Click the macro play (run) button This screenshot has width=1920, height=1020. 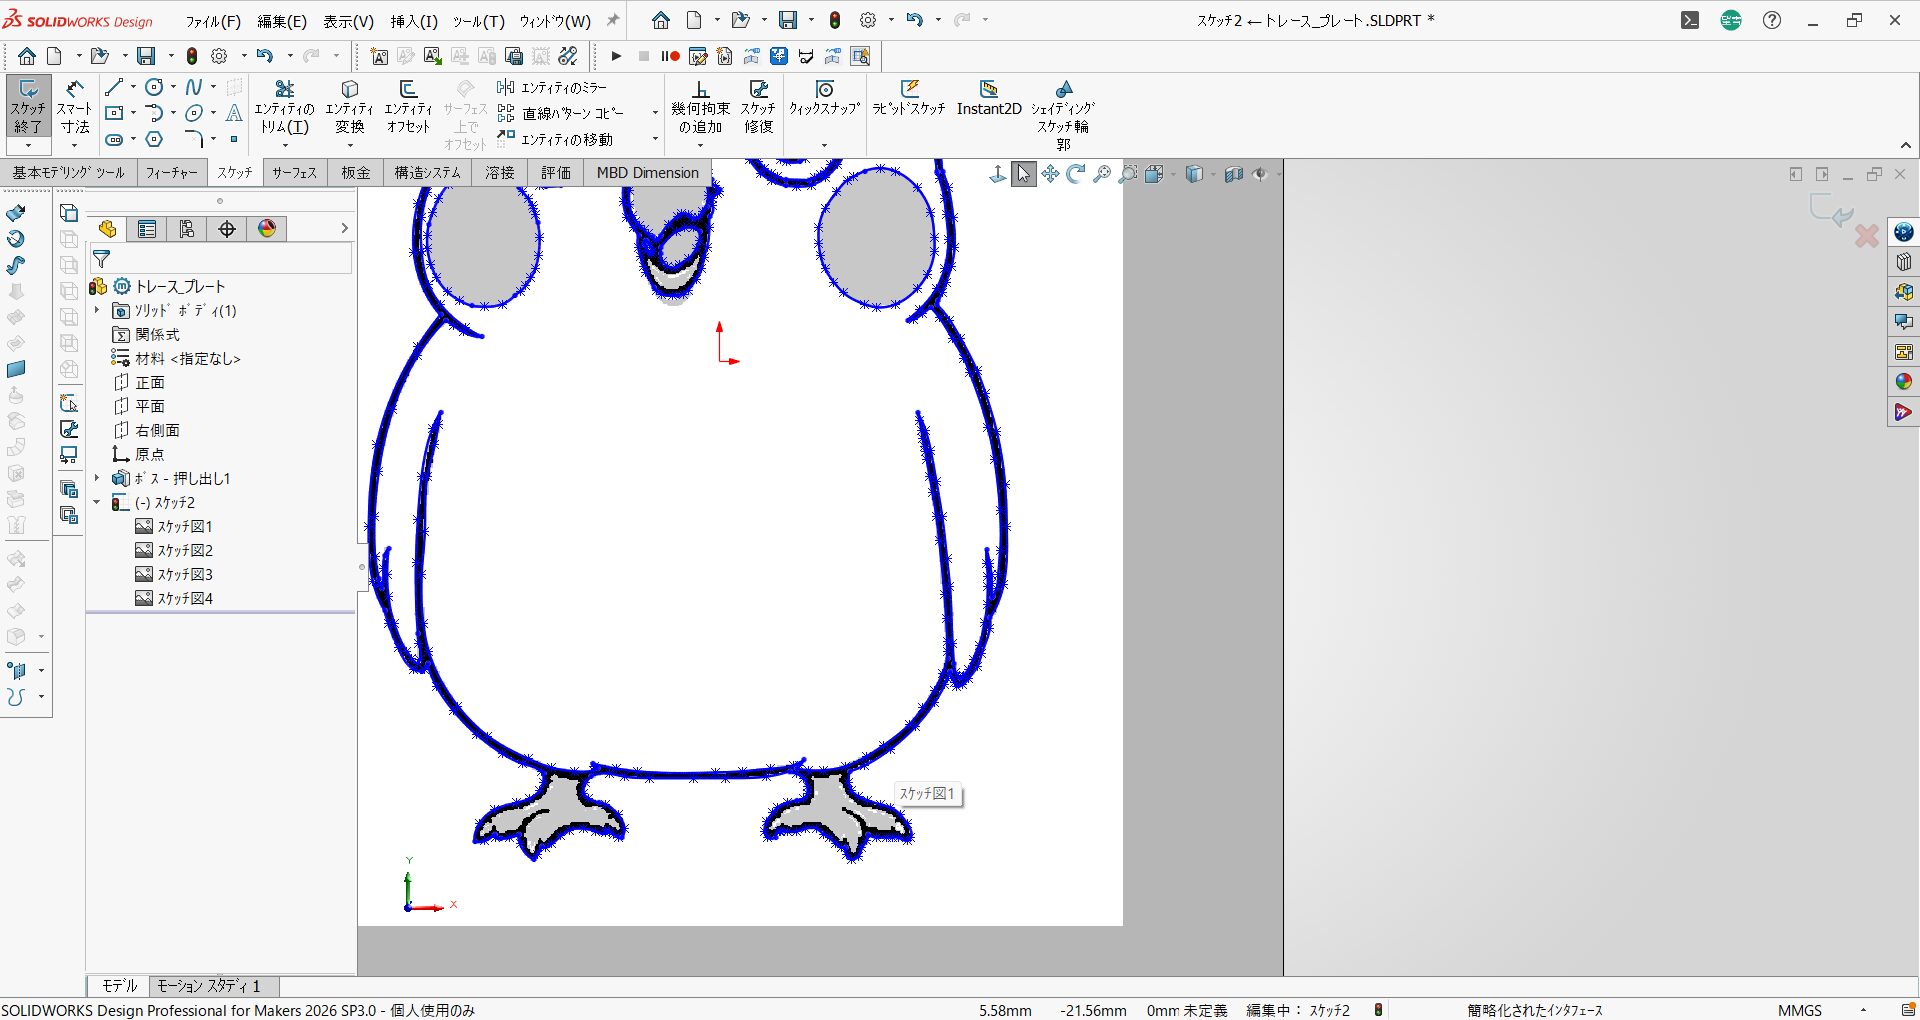click(x=616, y=56)
